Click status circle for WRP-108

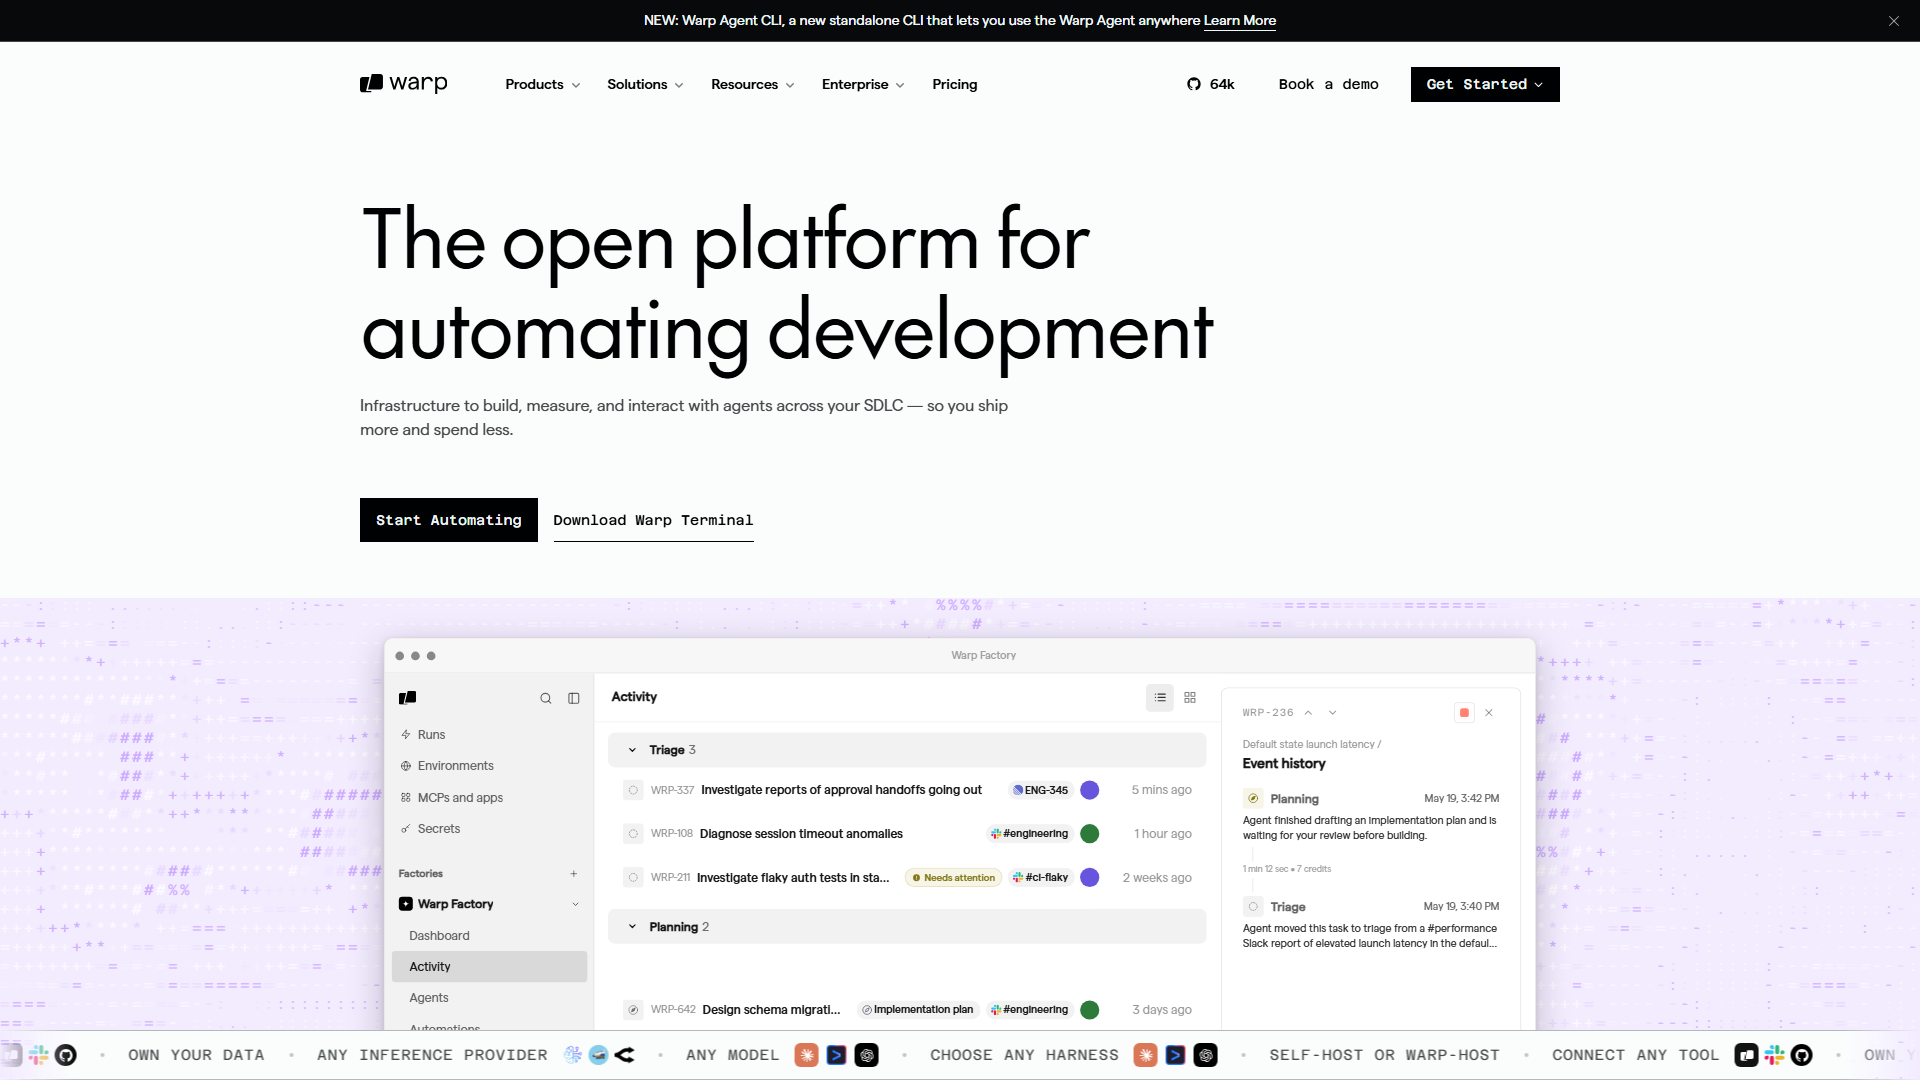[633, 834]
